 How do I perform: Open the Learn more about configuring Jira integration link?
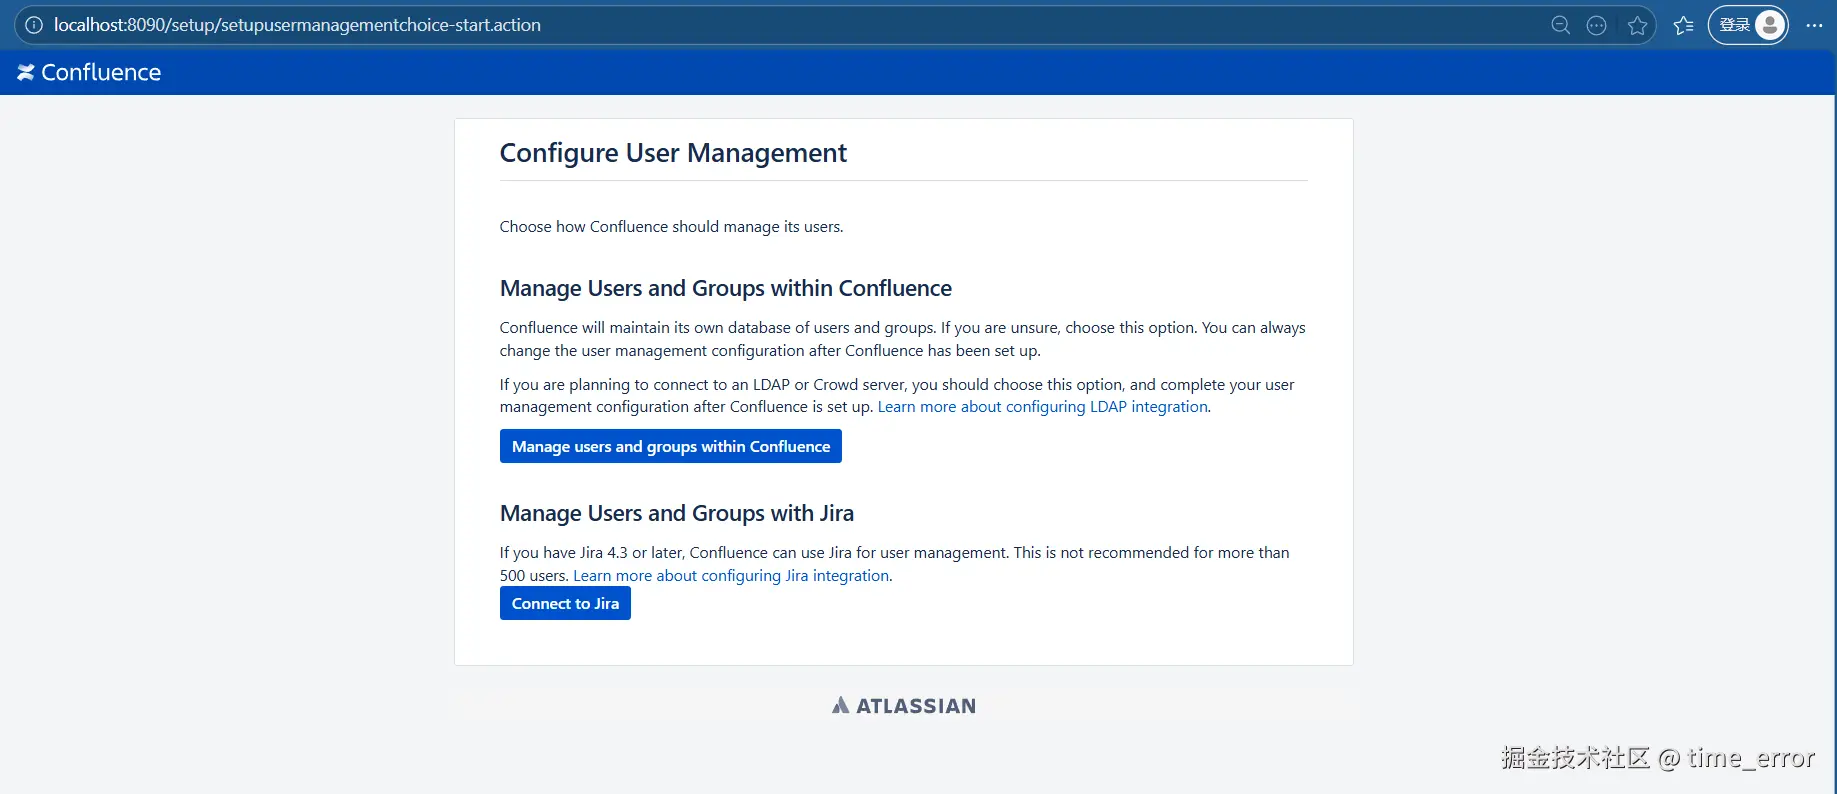click(x=730, y=576)
